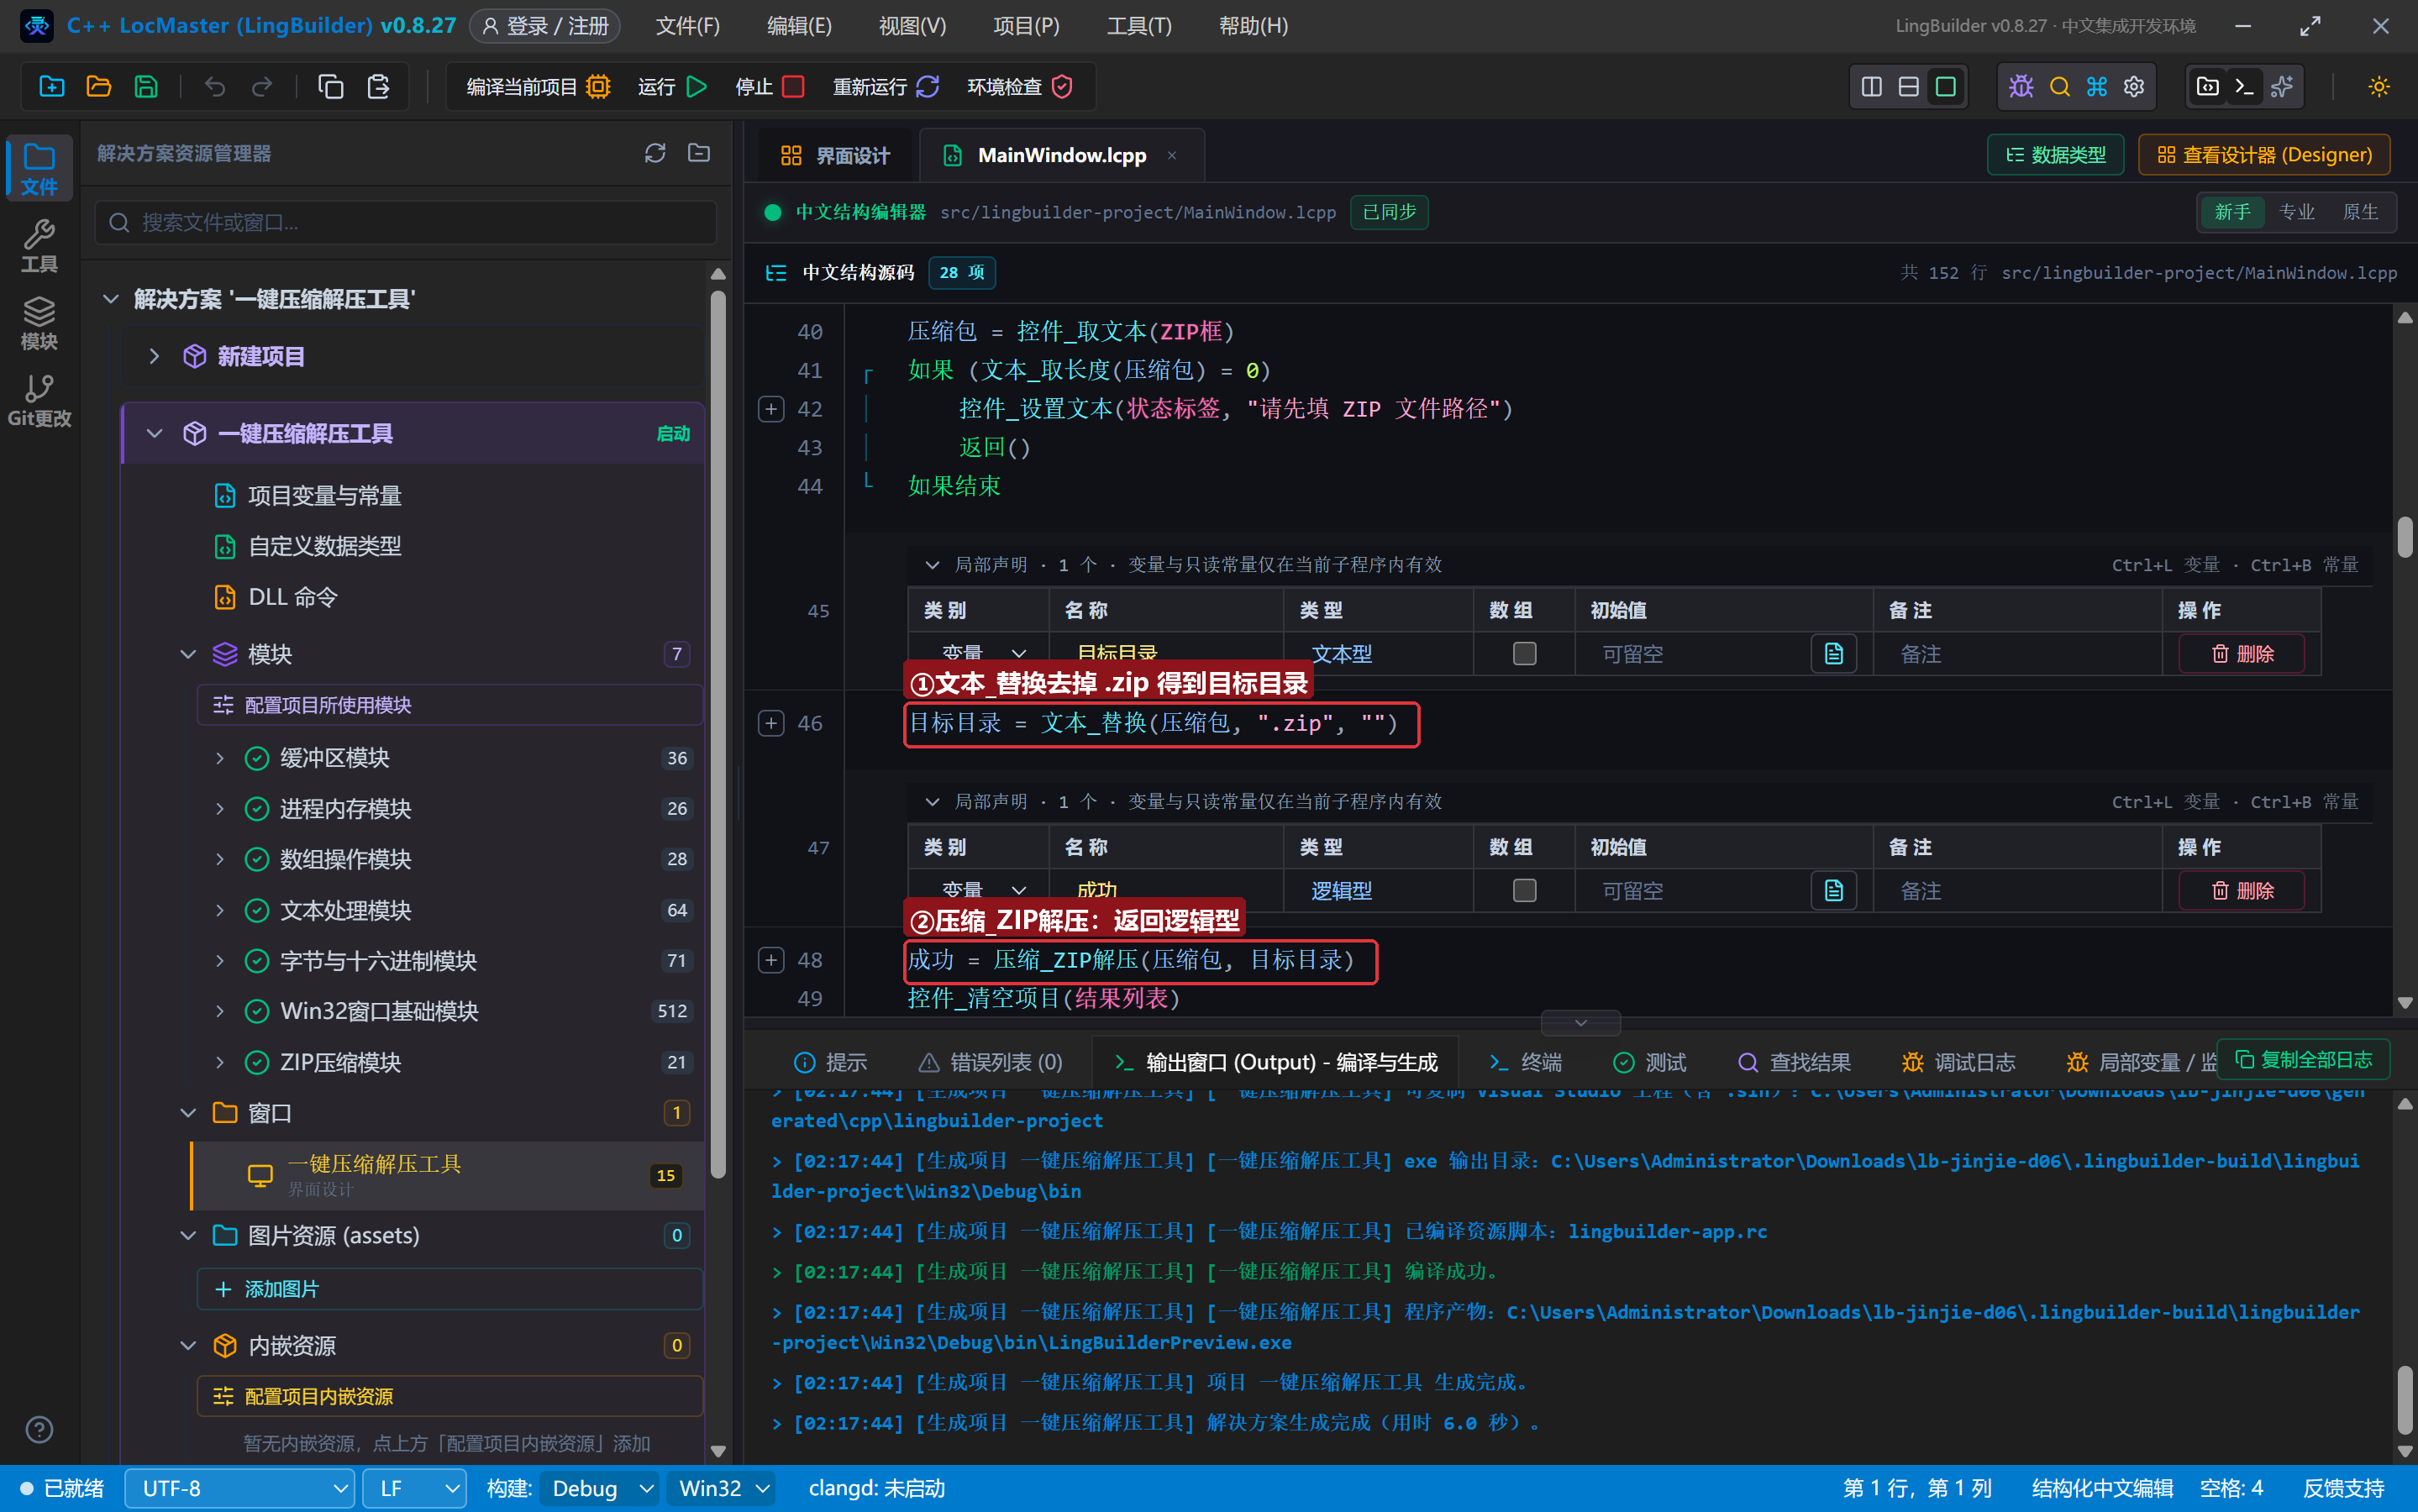This screenshot has height=1512, width=2418.
Task: Click the new project icon in toolbar
Action: 51,87
